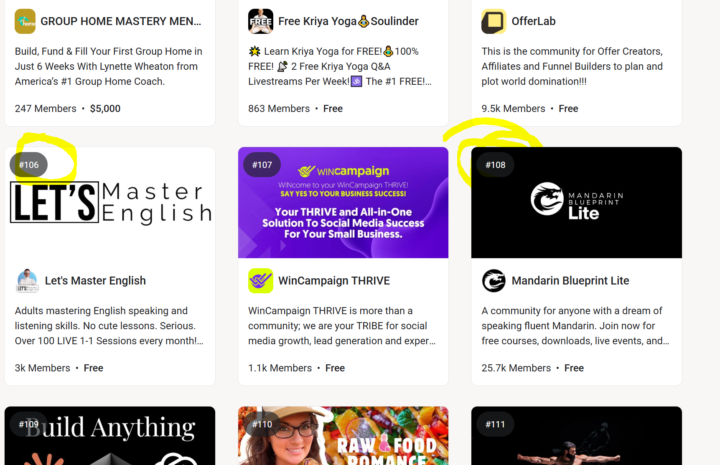Click the #110 rank badge

pyautogui.click(x=262, y=424)
